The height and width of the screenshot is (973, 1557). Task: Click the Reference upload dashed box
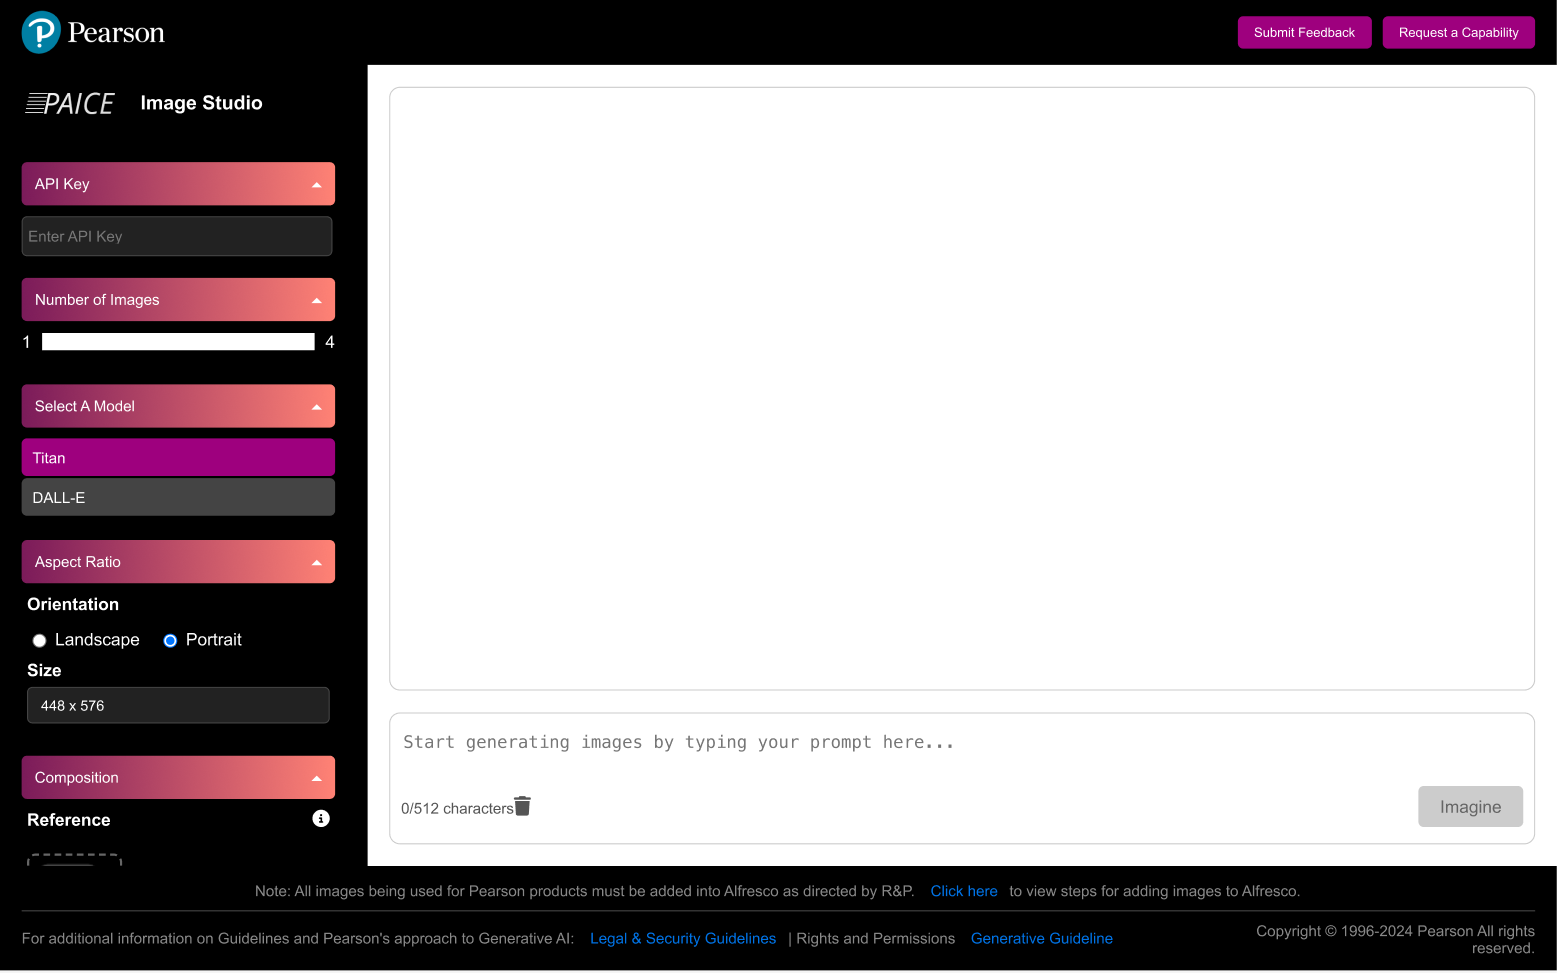tap(75, 860)
